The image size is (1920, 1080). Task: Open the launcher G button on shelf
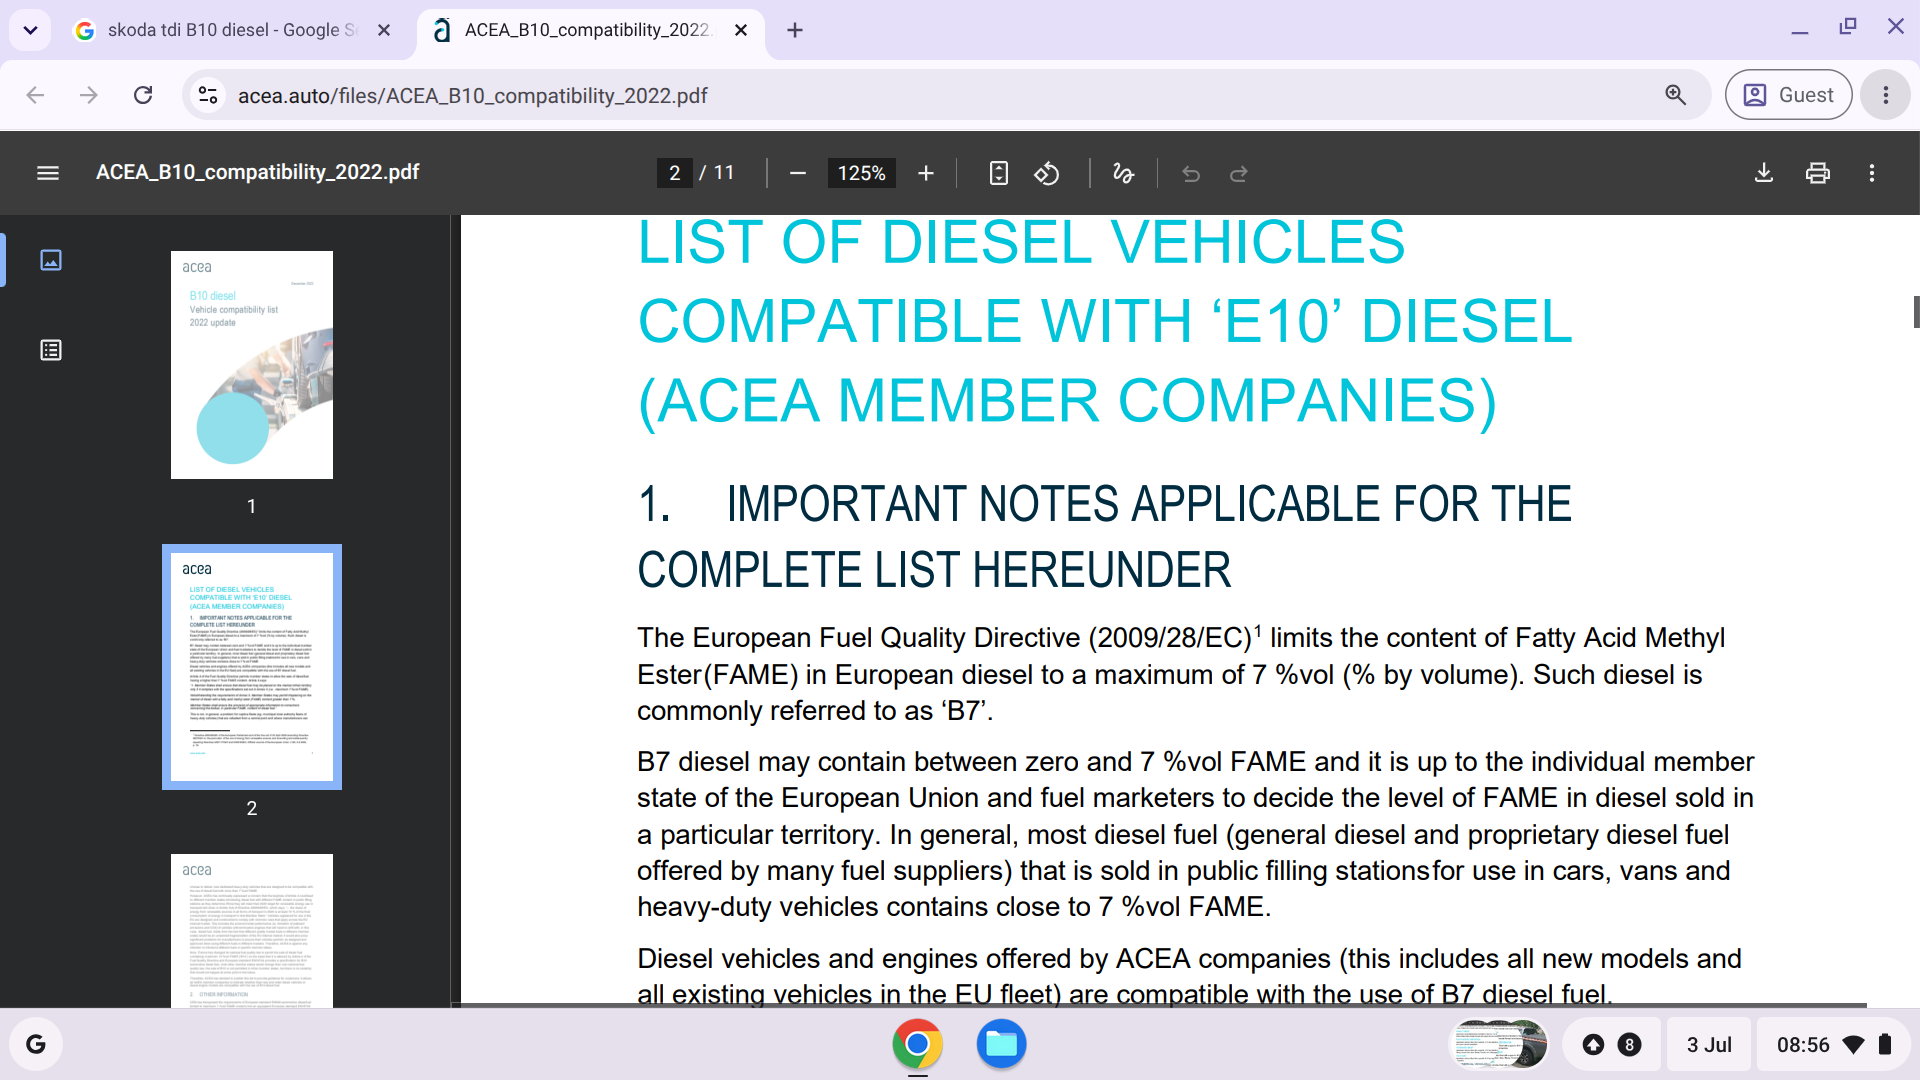36,1044
